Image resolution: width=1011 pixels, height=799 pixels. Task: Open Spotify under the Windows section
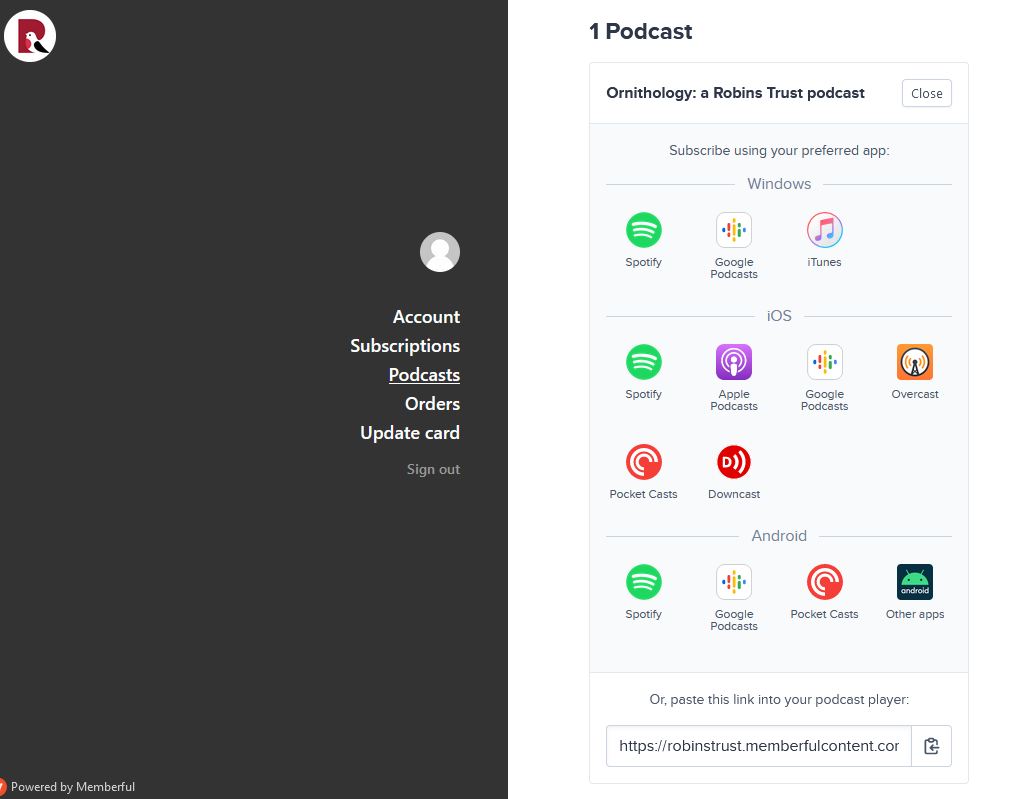click(x=643, y=230)
